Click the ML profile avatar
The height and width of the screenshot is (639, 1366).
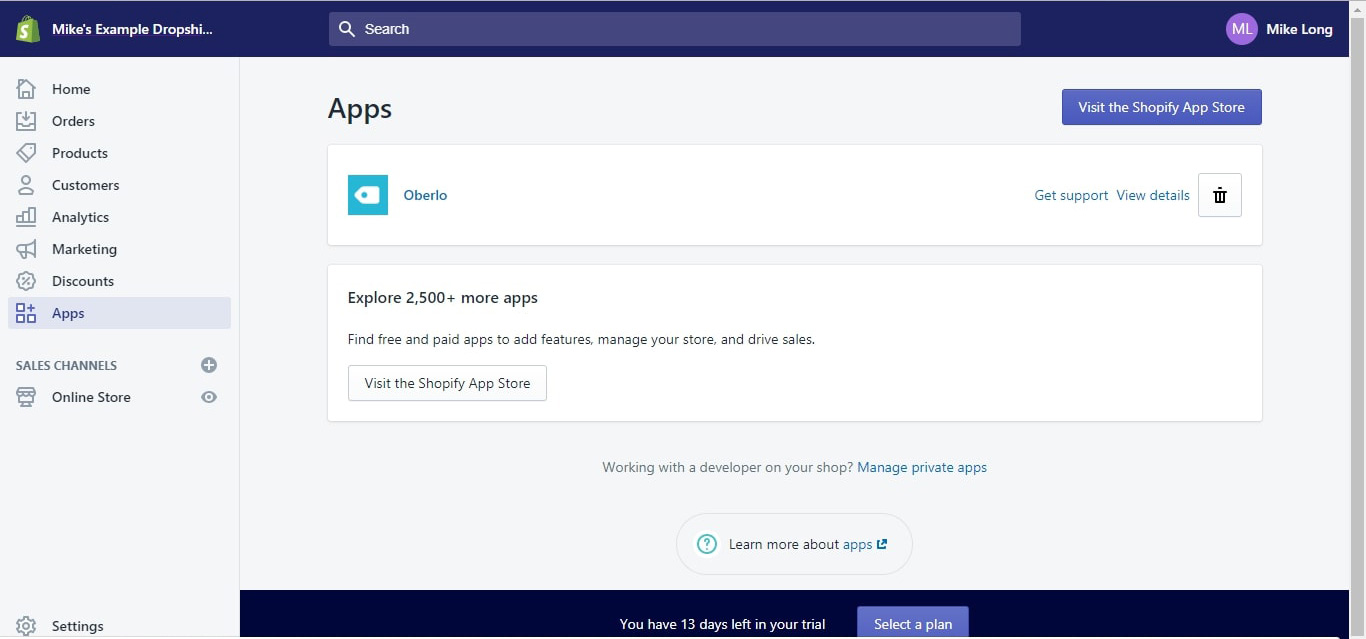pyautogui.click(x=1241, y=29)
